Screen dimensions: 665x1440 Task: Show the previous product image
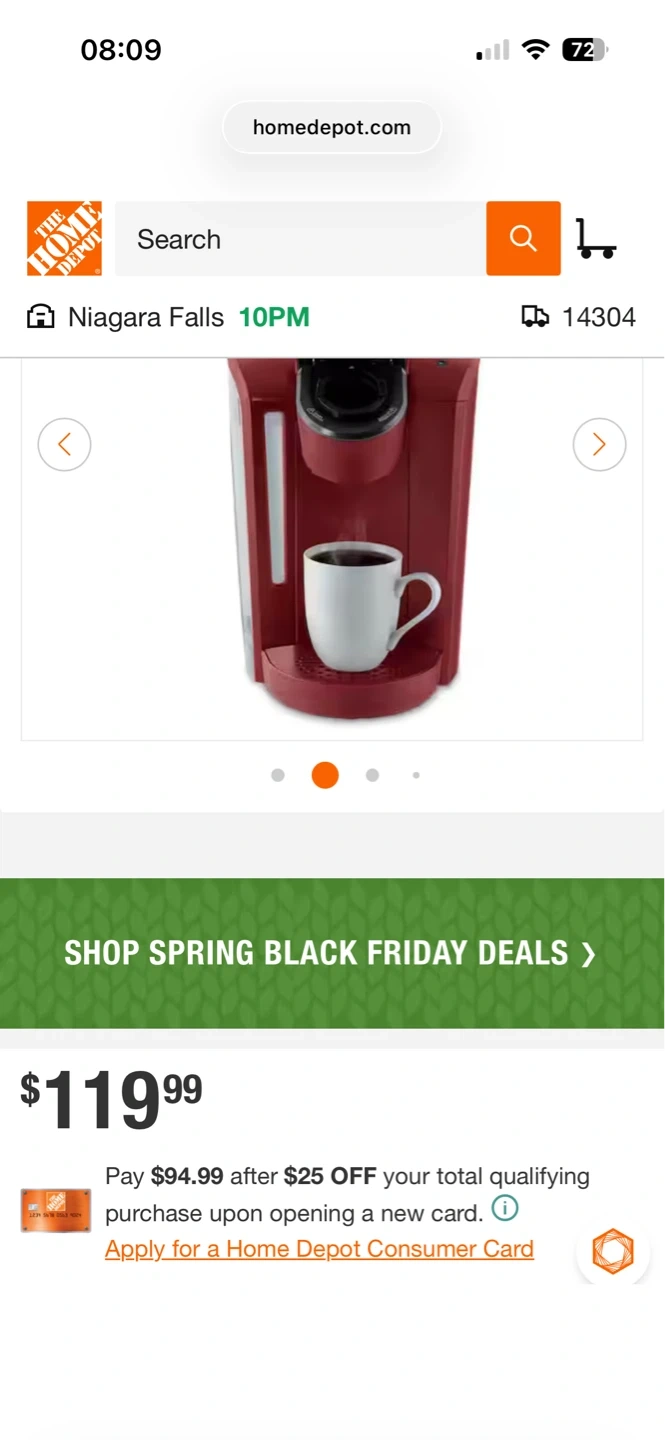65,444
